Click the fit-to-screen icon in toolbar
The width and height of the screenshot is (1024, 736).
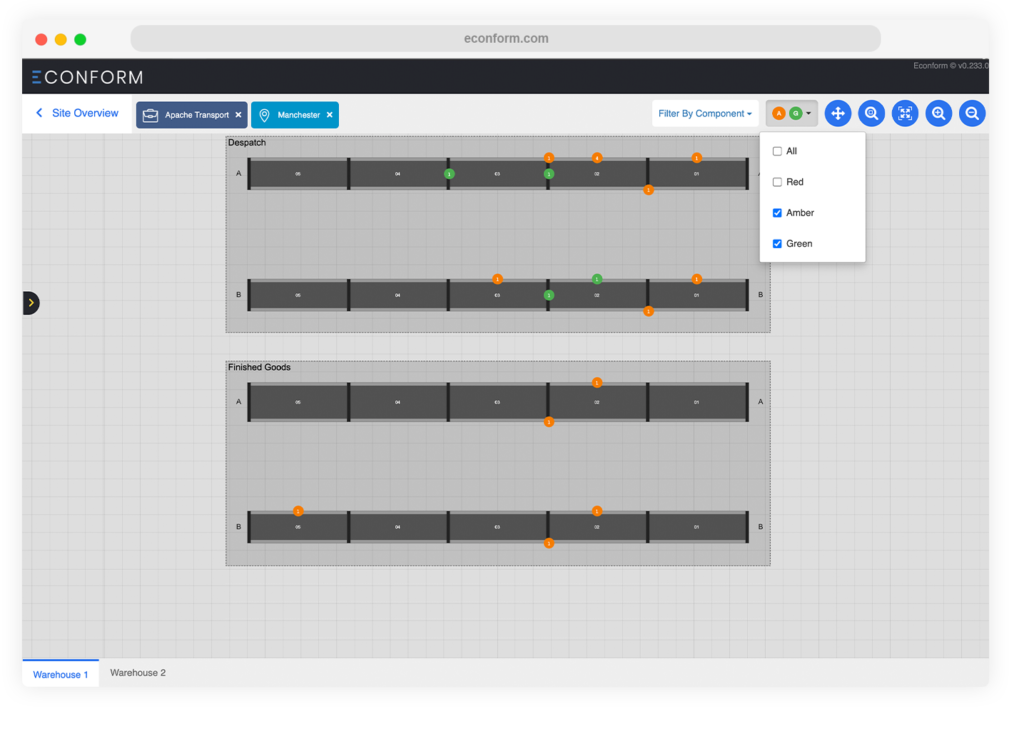905,114
